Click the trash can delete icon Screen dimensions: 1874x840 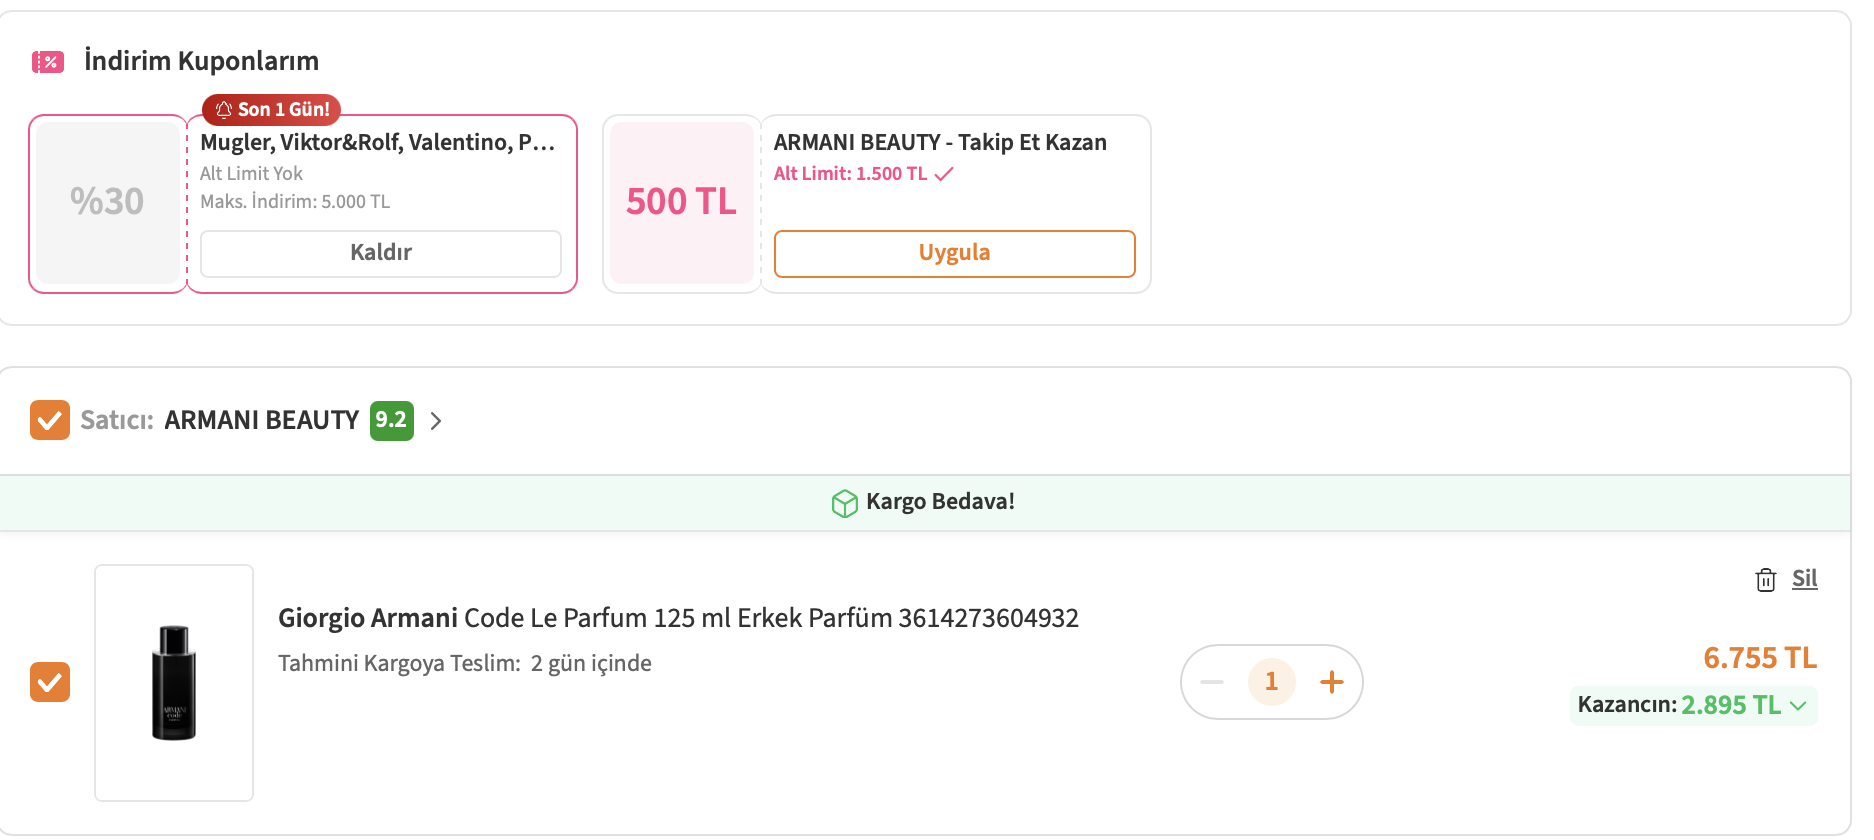(x=1765, y=580)
